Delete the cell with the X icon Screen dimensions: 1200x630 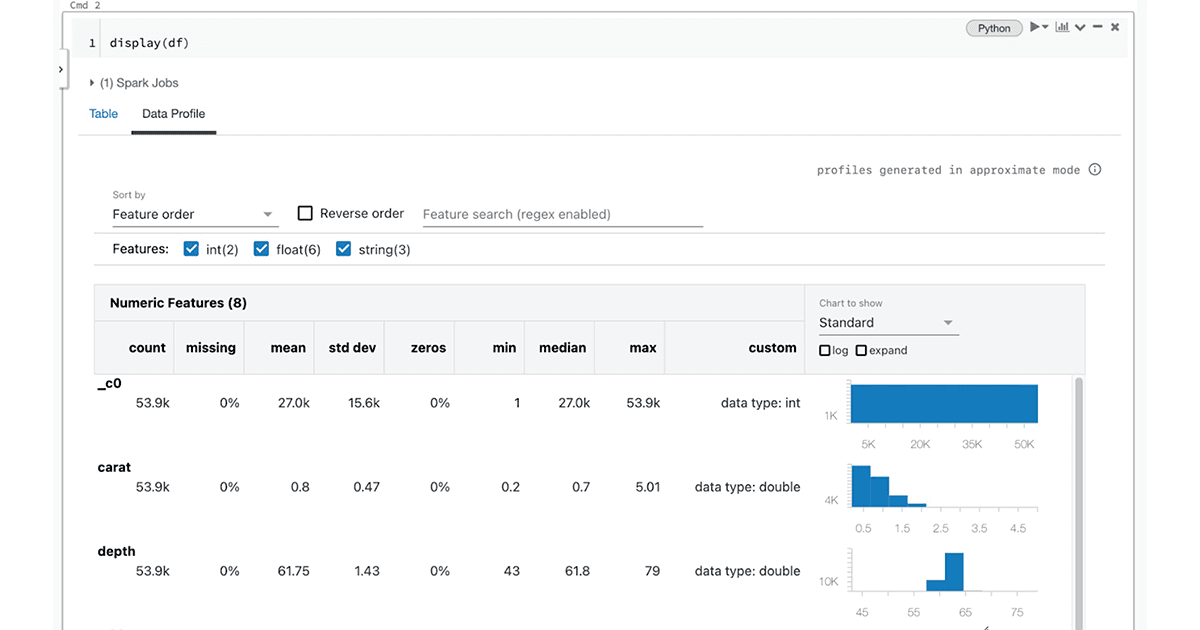[x=1115, y=27]
